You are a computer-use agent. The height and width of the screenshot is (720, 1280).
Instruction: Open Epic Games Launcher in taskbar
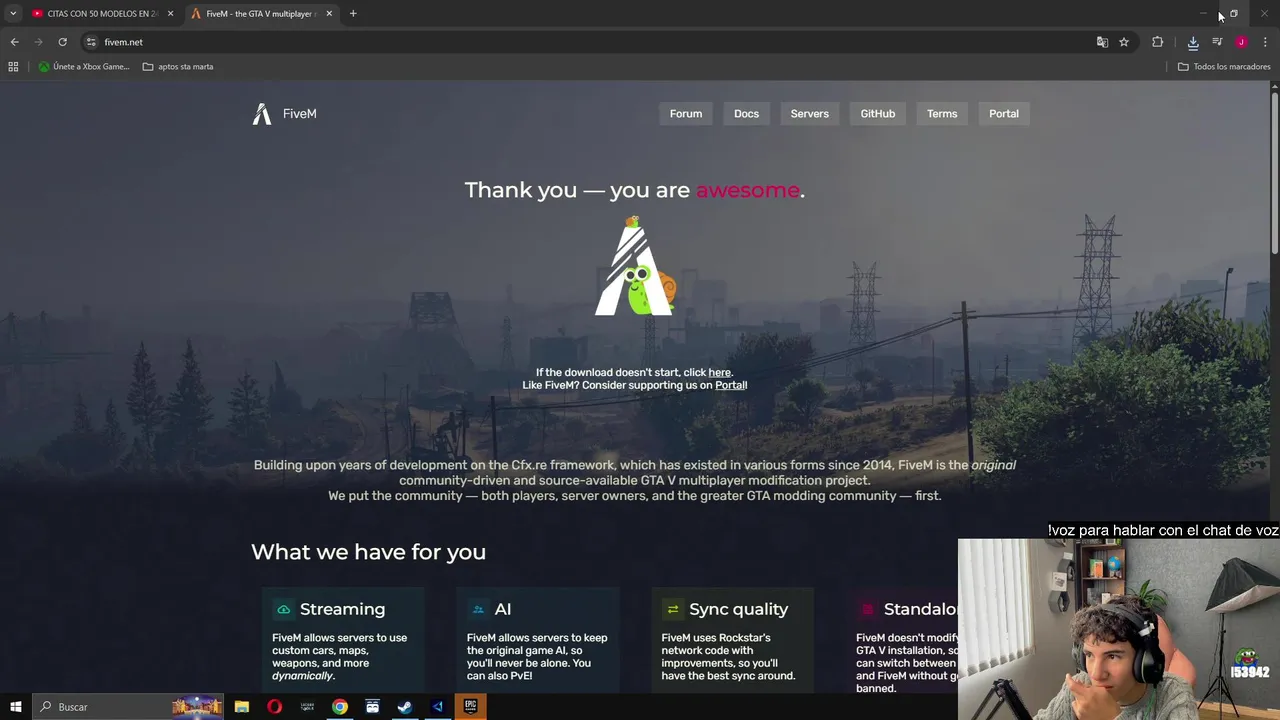pyautogui.click(x=470, y=707)
